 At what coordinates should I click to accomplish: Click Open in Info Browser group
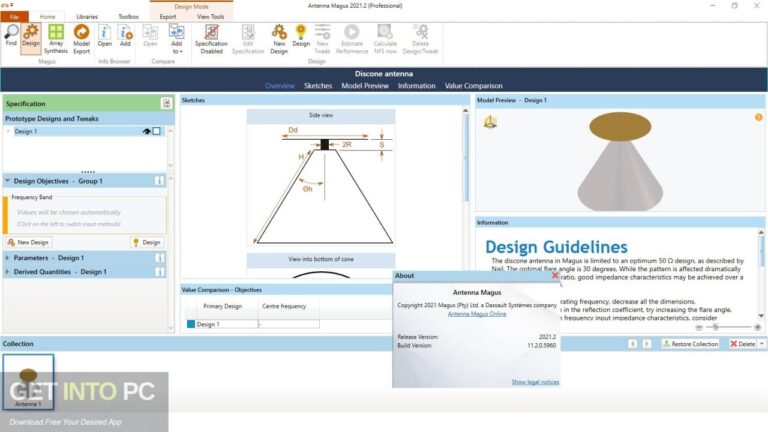click(104, 35)
